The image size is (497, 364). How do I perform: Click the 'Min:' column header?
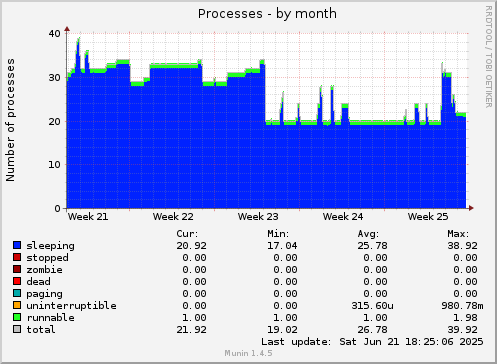pos(278,234)
